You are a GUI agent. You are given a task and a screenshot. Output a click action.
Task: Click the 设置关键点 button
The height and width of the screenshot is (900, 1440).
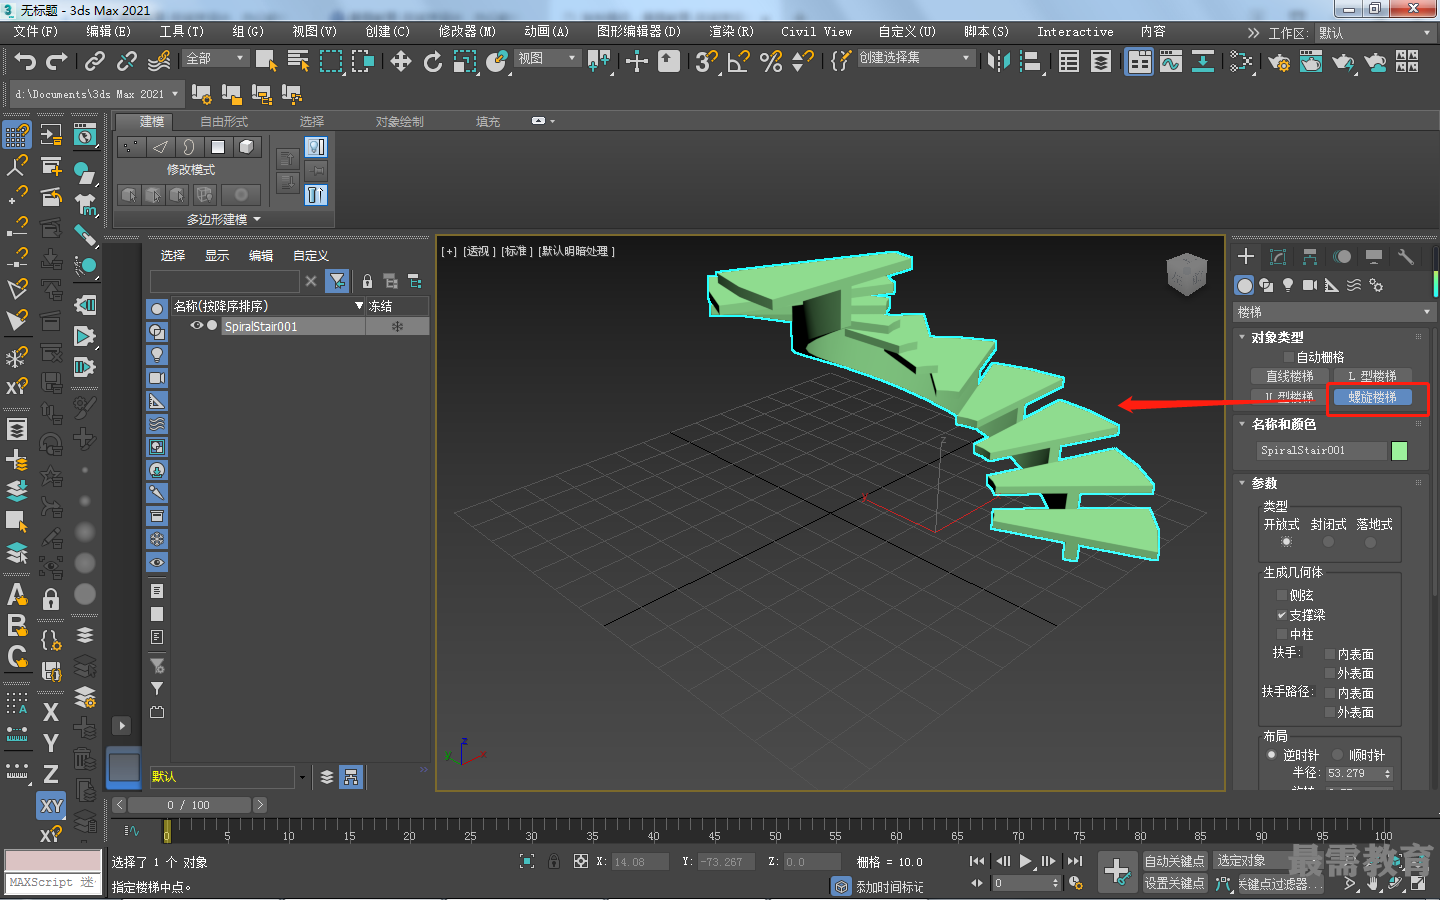(x=1175, y=883)
